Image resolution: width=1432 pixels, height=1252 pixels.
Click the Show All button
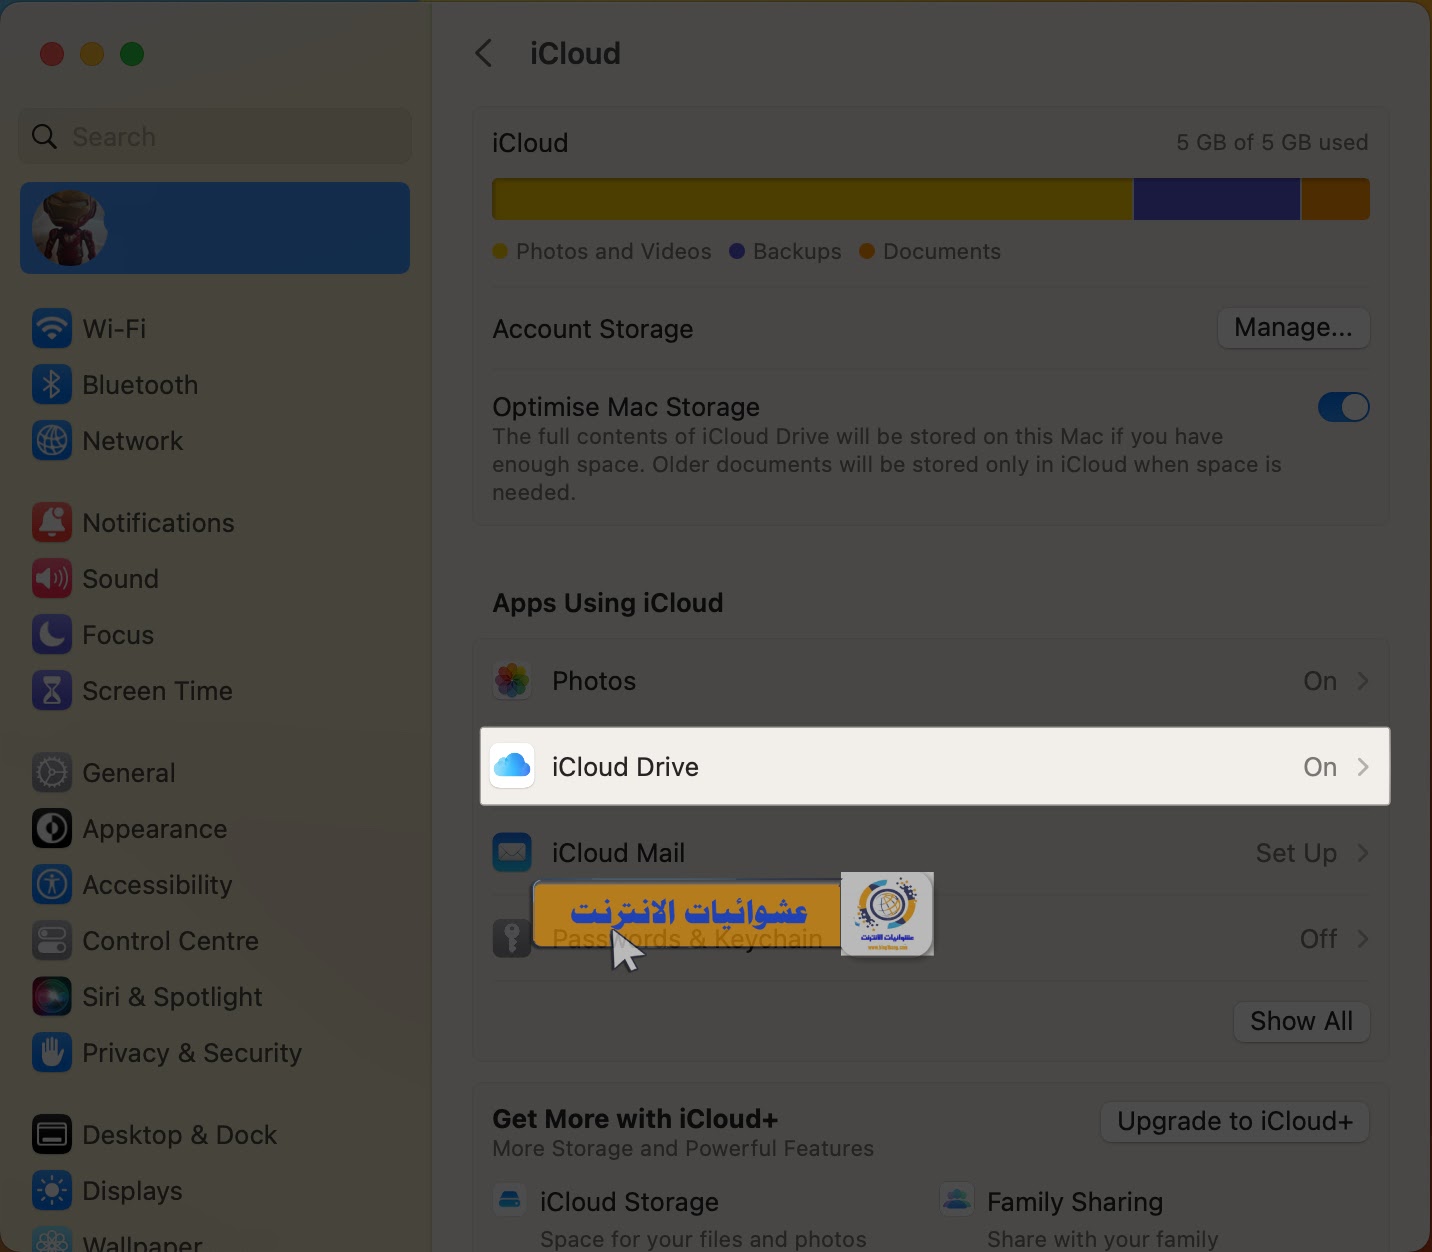click(1301, 1021)
